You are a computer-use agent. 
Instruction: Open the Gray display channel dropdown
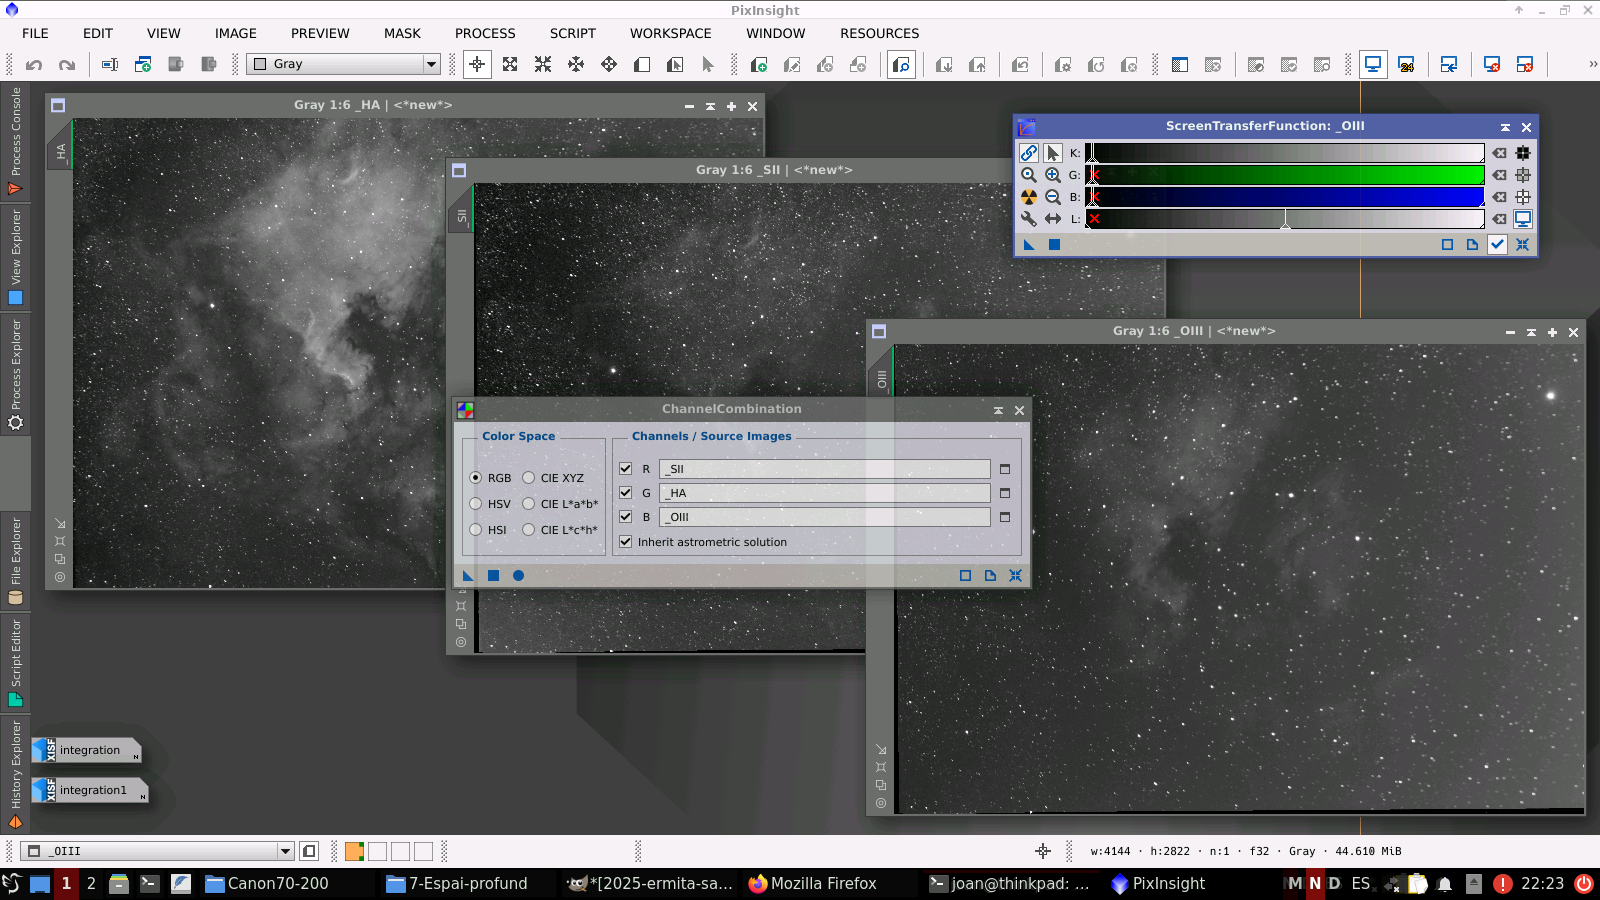point(431,64)
